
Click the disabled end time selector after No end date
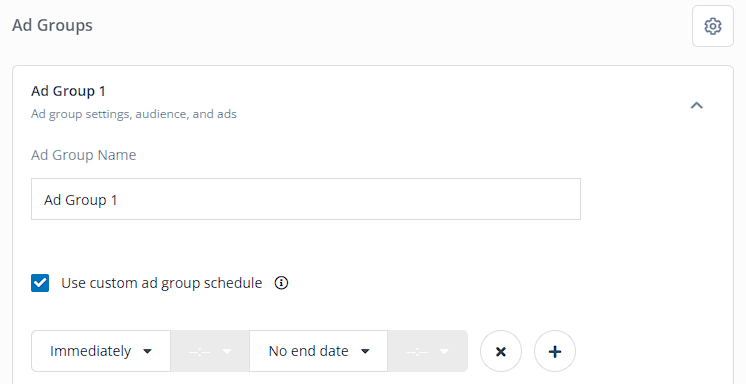[428, 351]
